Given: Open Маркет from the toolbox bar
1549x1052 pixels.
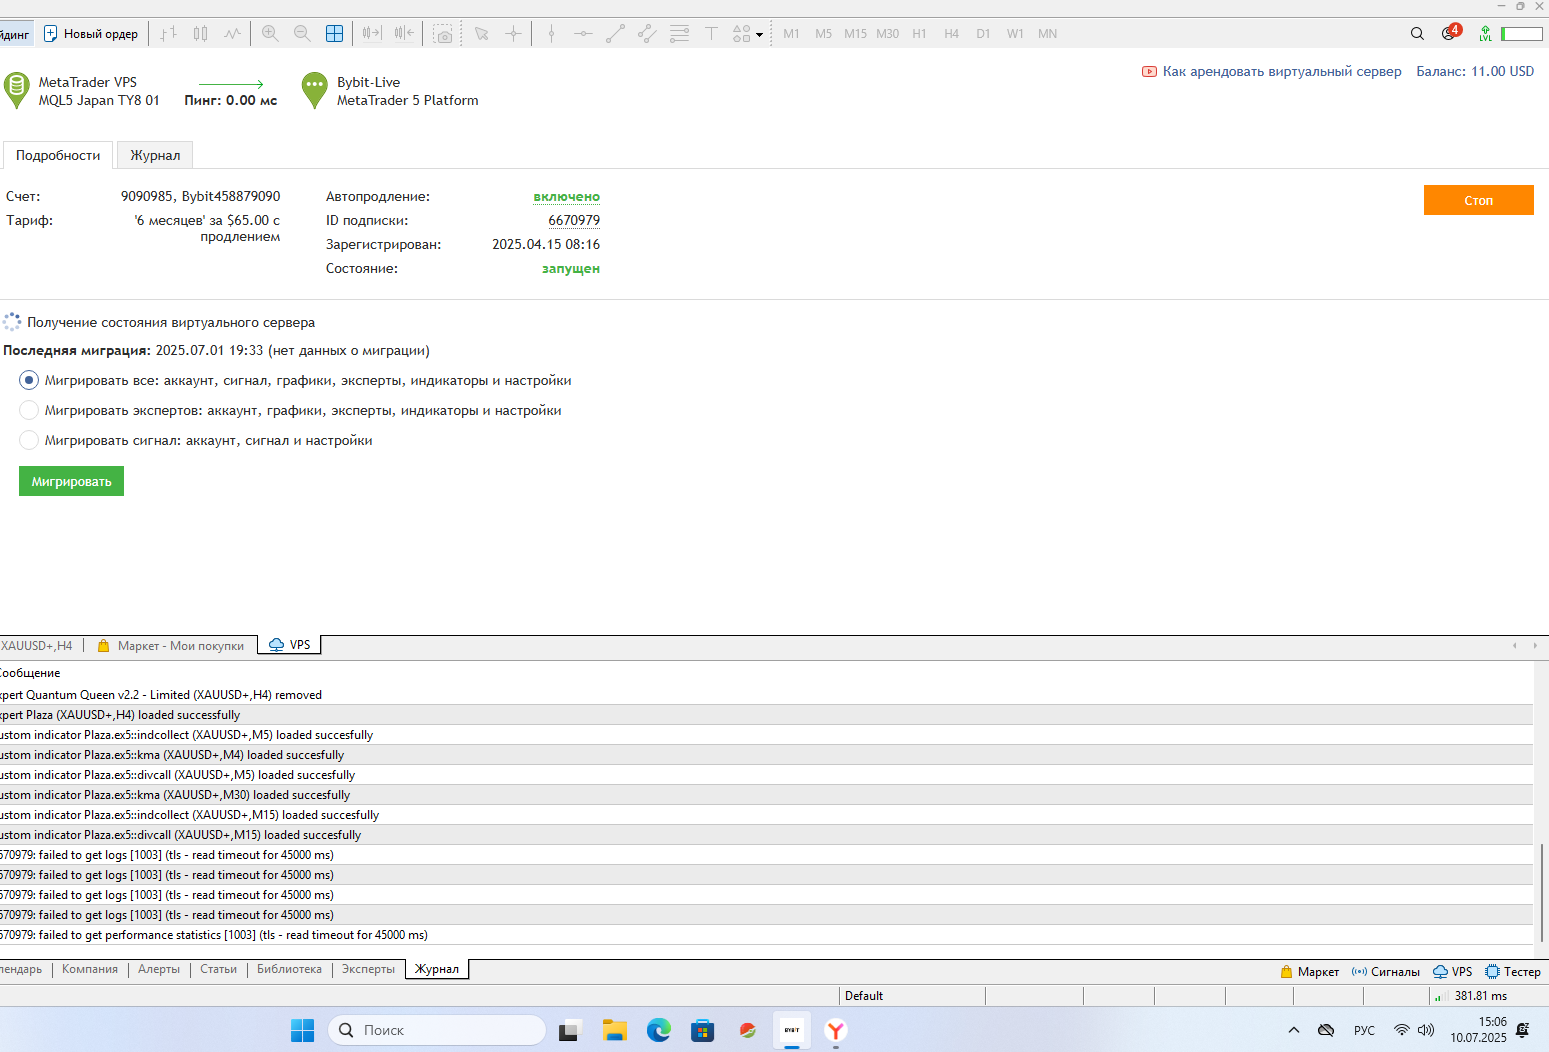Looking at the screenshot, I should coord(1309,972).
